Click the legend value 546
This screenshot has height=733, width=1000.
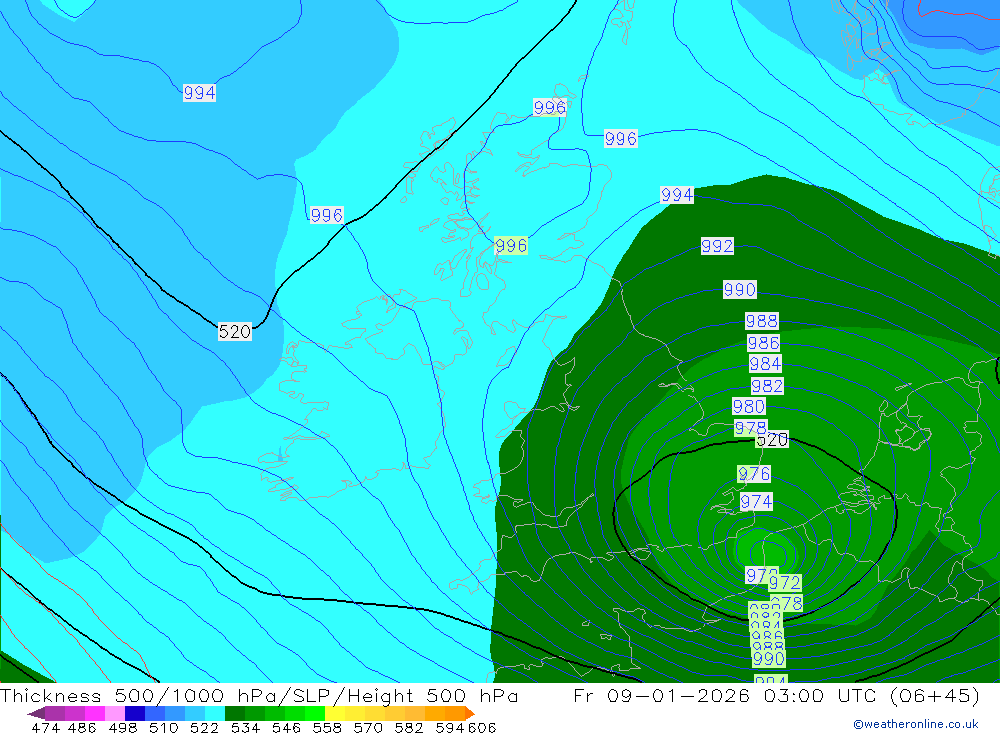(x=286, y=727)
